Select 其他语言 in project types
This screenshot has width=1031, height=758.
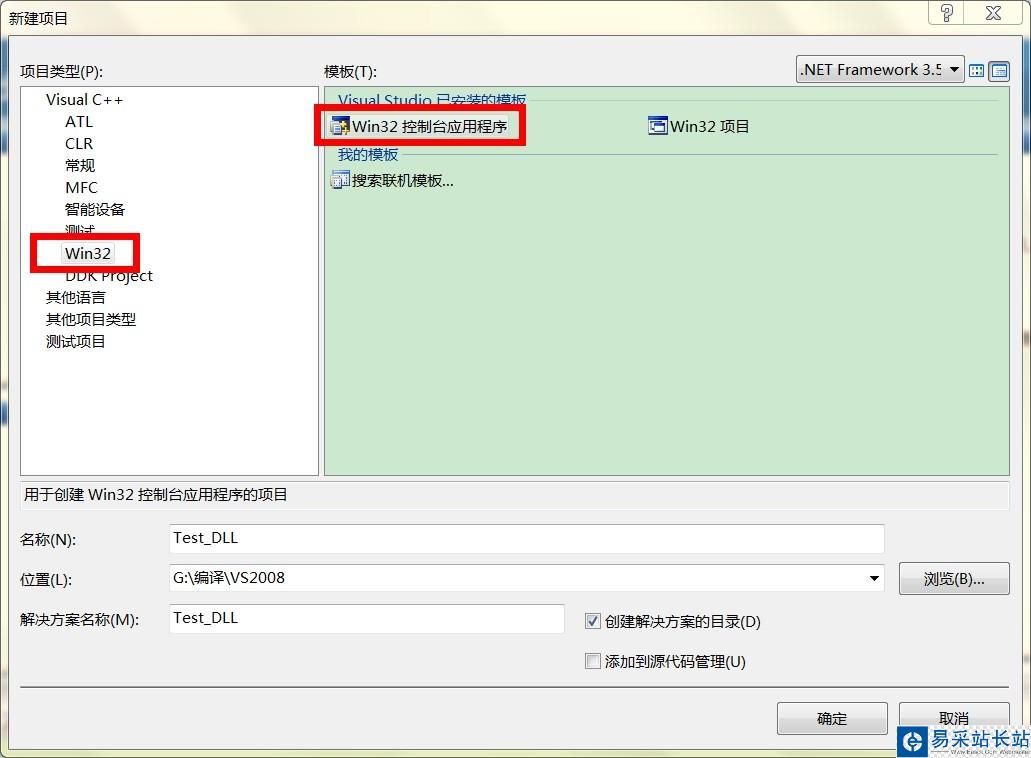(76, 297)
